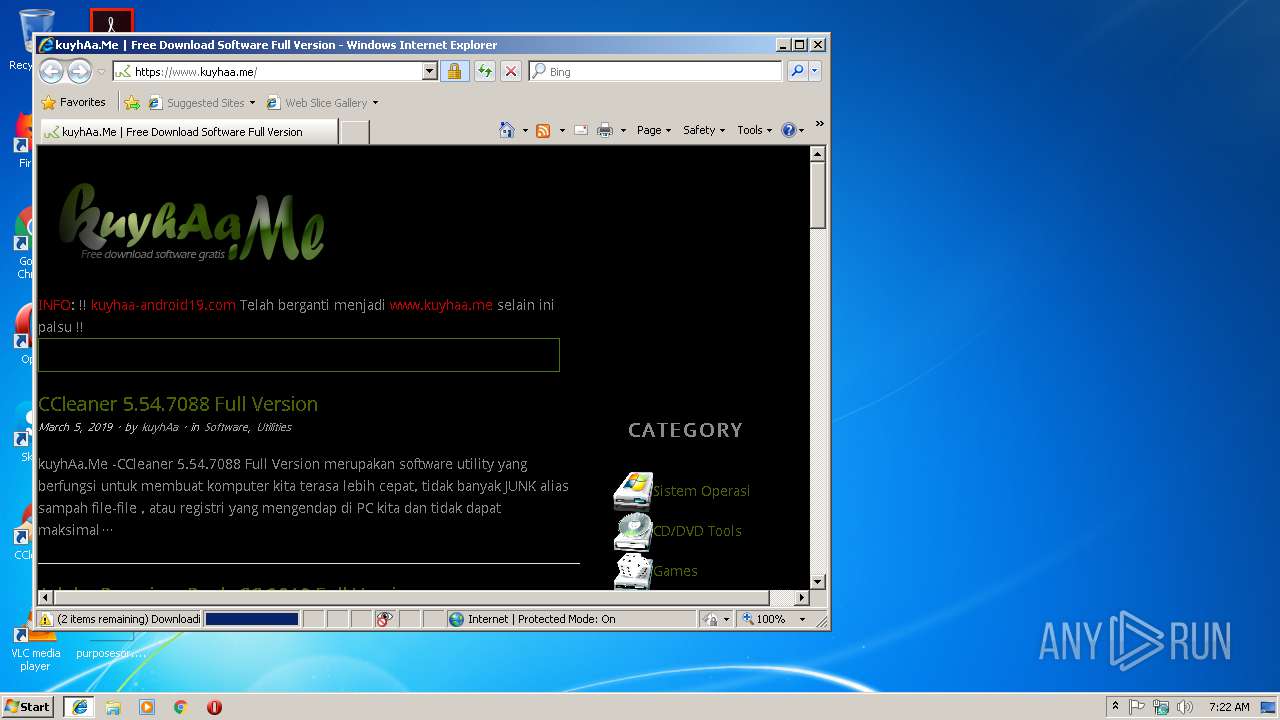Show hidden system tray icons

[1115, 706]
